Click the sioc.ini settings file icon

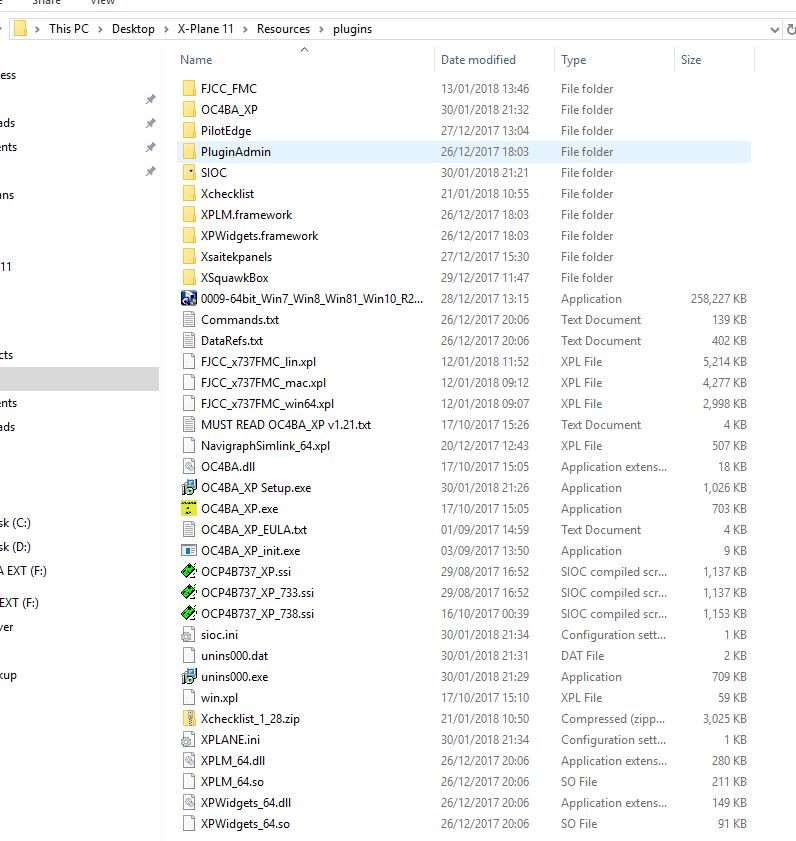coord(189,635)
